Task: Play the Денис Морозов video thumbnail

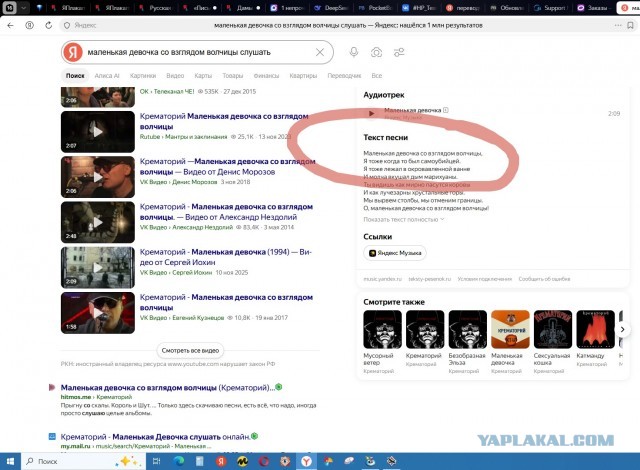Action: coord(98,177)
